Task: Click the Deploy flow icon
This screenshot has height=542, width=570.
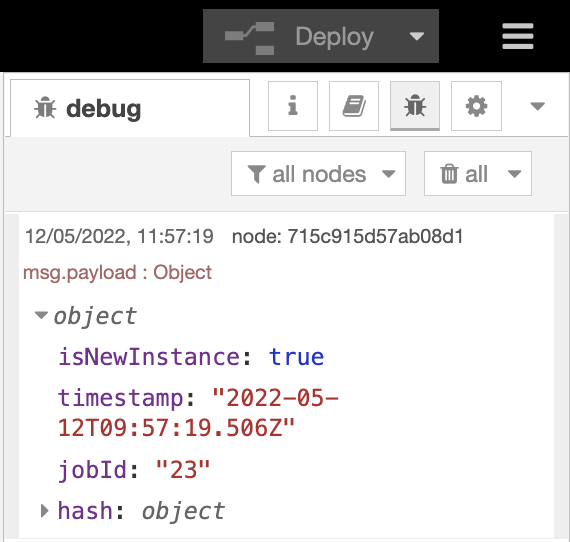Action: click(249, 38)
